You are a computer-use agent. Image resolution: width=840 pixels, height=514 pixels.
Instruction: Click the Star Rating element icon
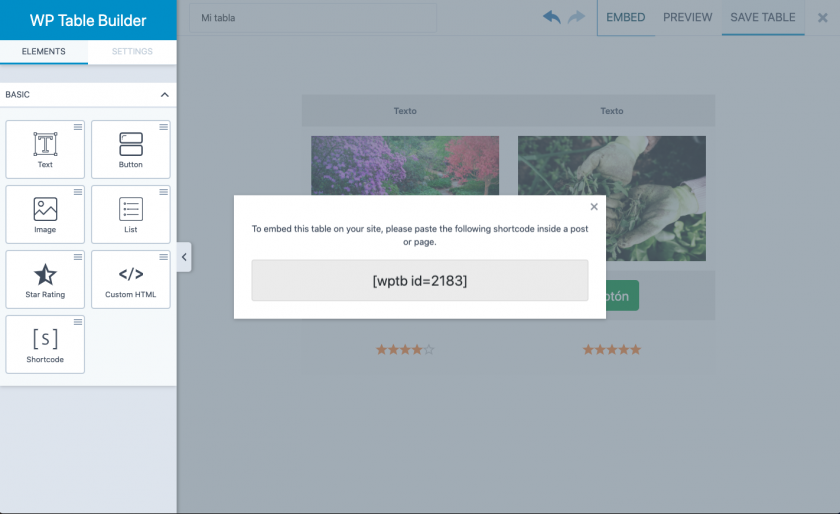point(45,275)
